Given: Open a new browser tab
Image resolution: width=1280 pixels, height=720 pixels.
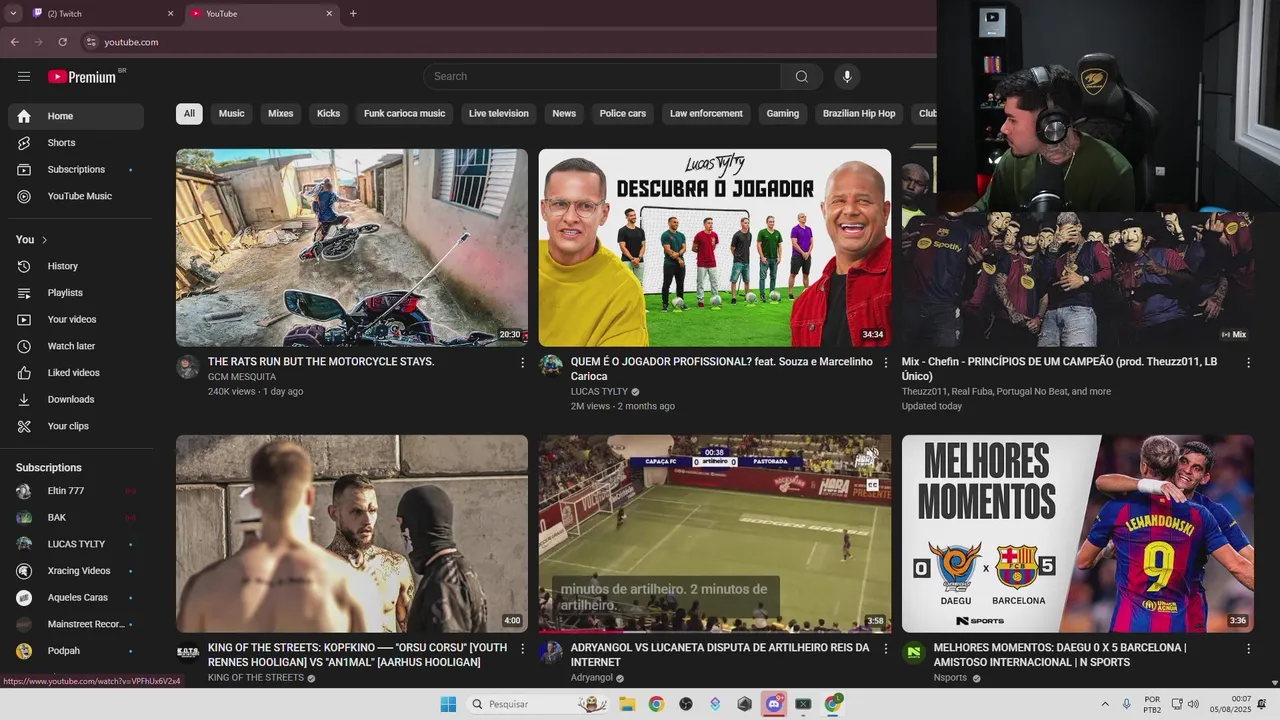Looking at the screenshot, I should point(353,13).
